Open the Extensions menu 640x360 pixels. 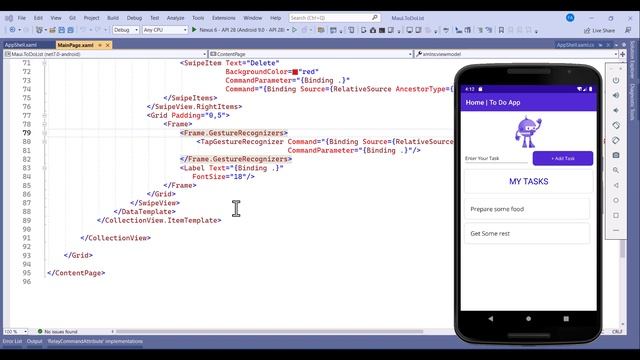pyautogui.click(x=224, y=18)
